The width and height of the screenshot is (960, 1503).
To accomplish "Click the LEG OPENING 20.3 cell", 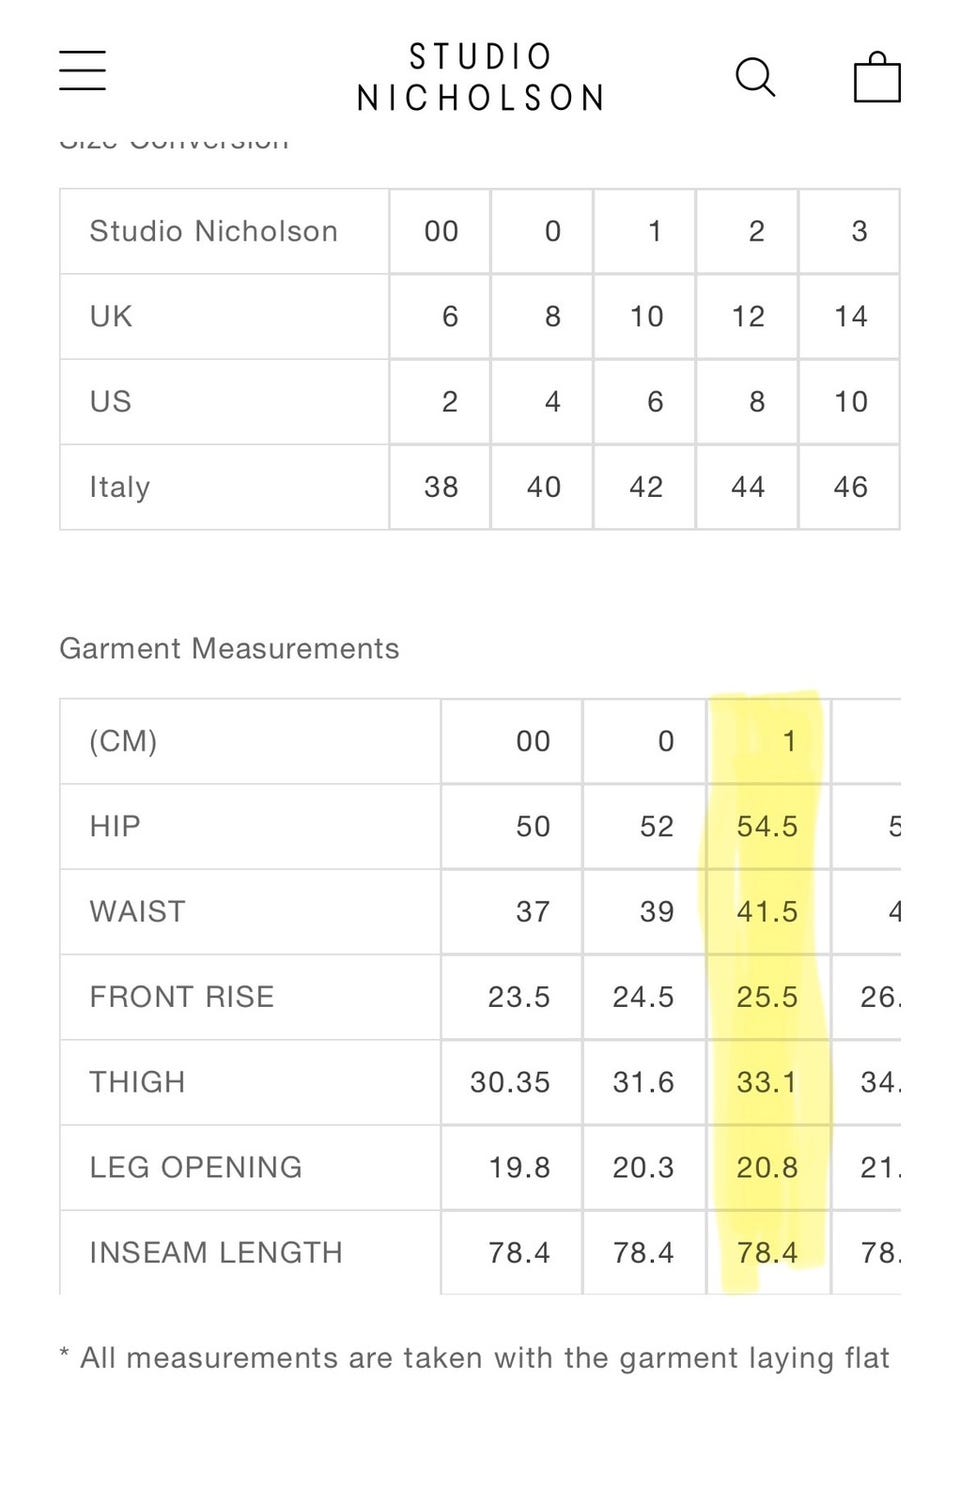I will pos(643,1167).
